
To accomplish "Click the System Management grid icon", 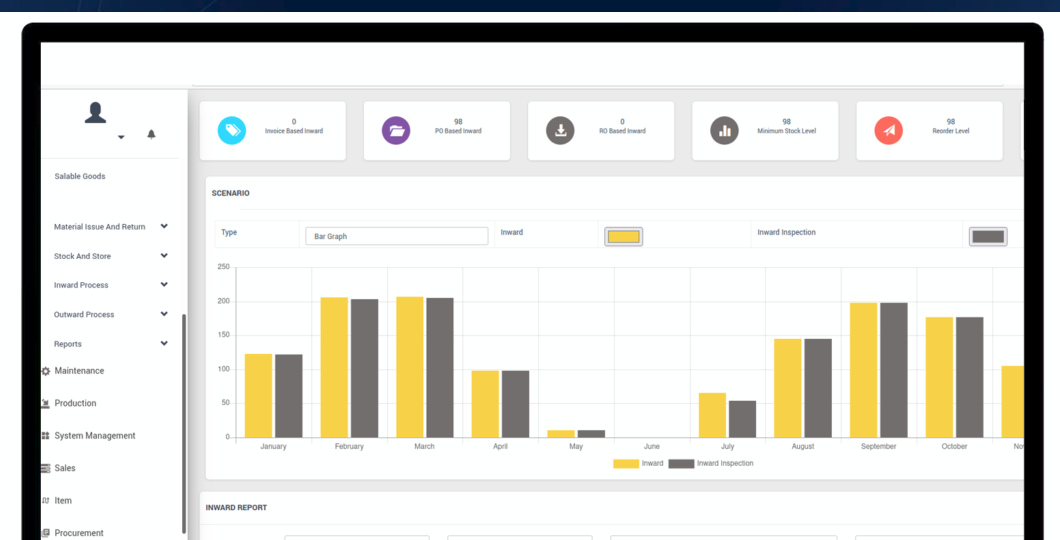I will coord(45,436).
